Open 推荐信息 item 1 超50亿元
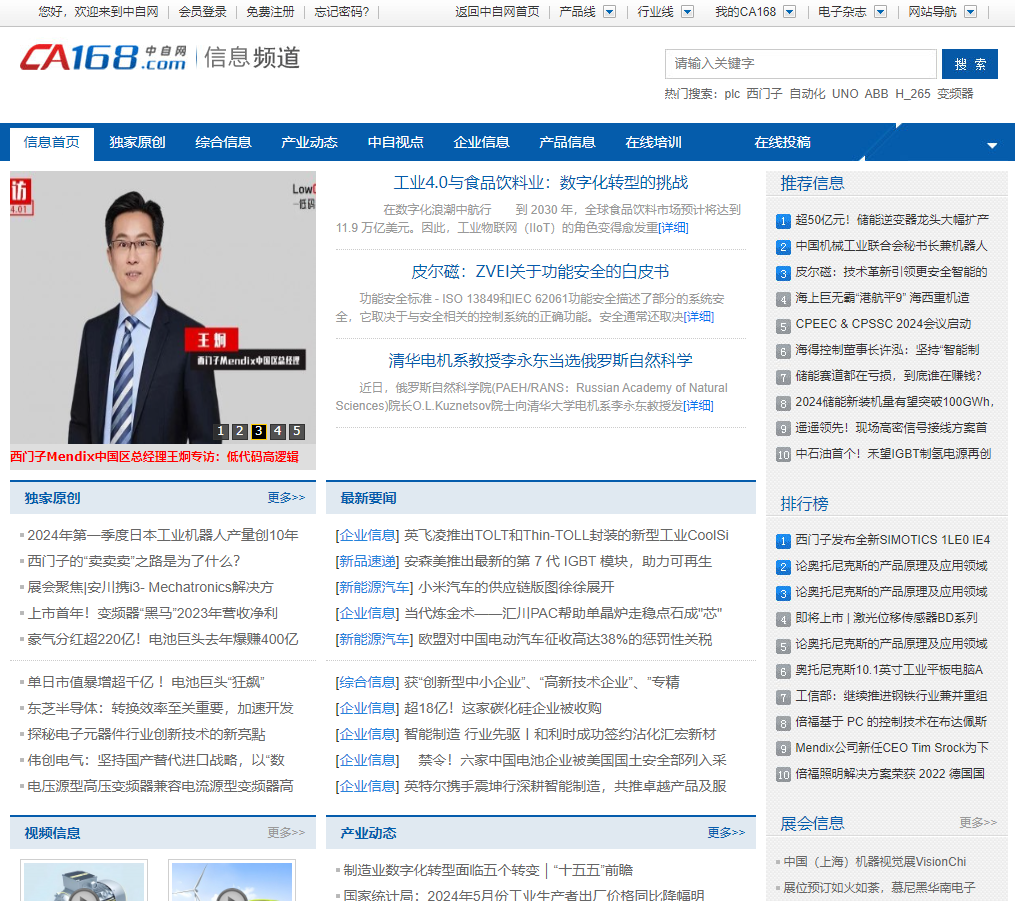Viewport: 1015px width, 901px height. tap(891, 220)
